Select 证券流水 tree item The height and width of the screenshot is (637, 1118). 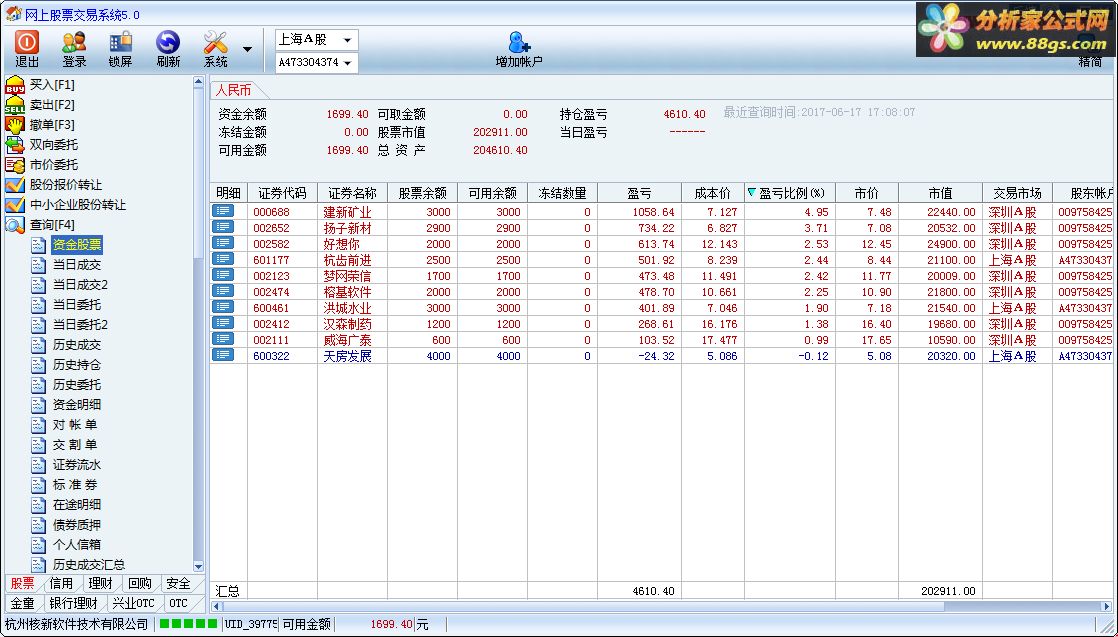(x=76, y=464)
